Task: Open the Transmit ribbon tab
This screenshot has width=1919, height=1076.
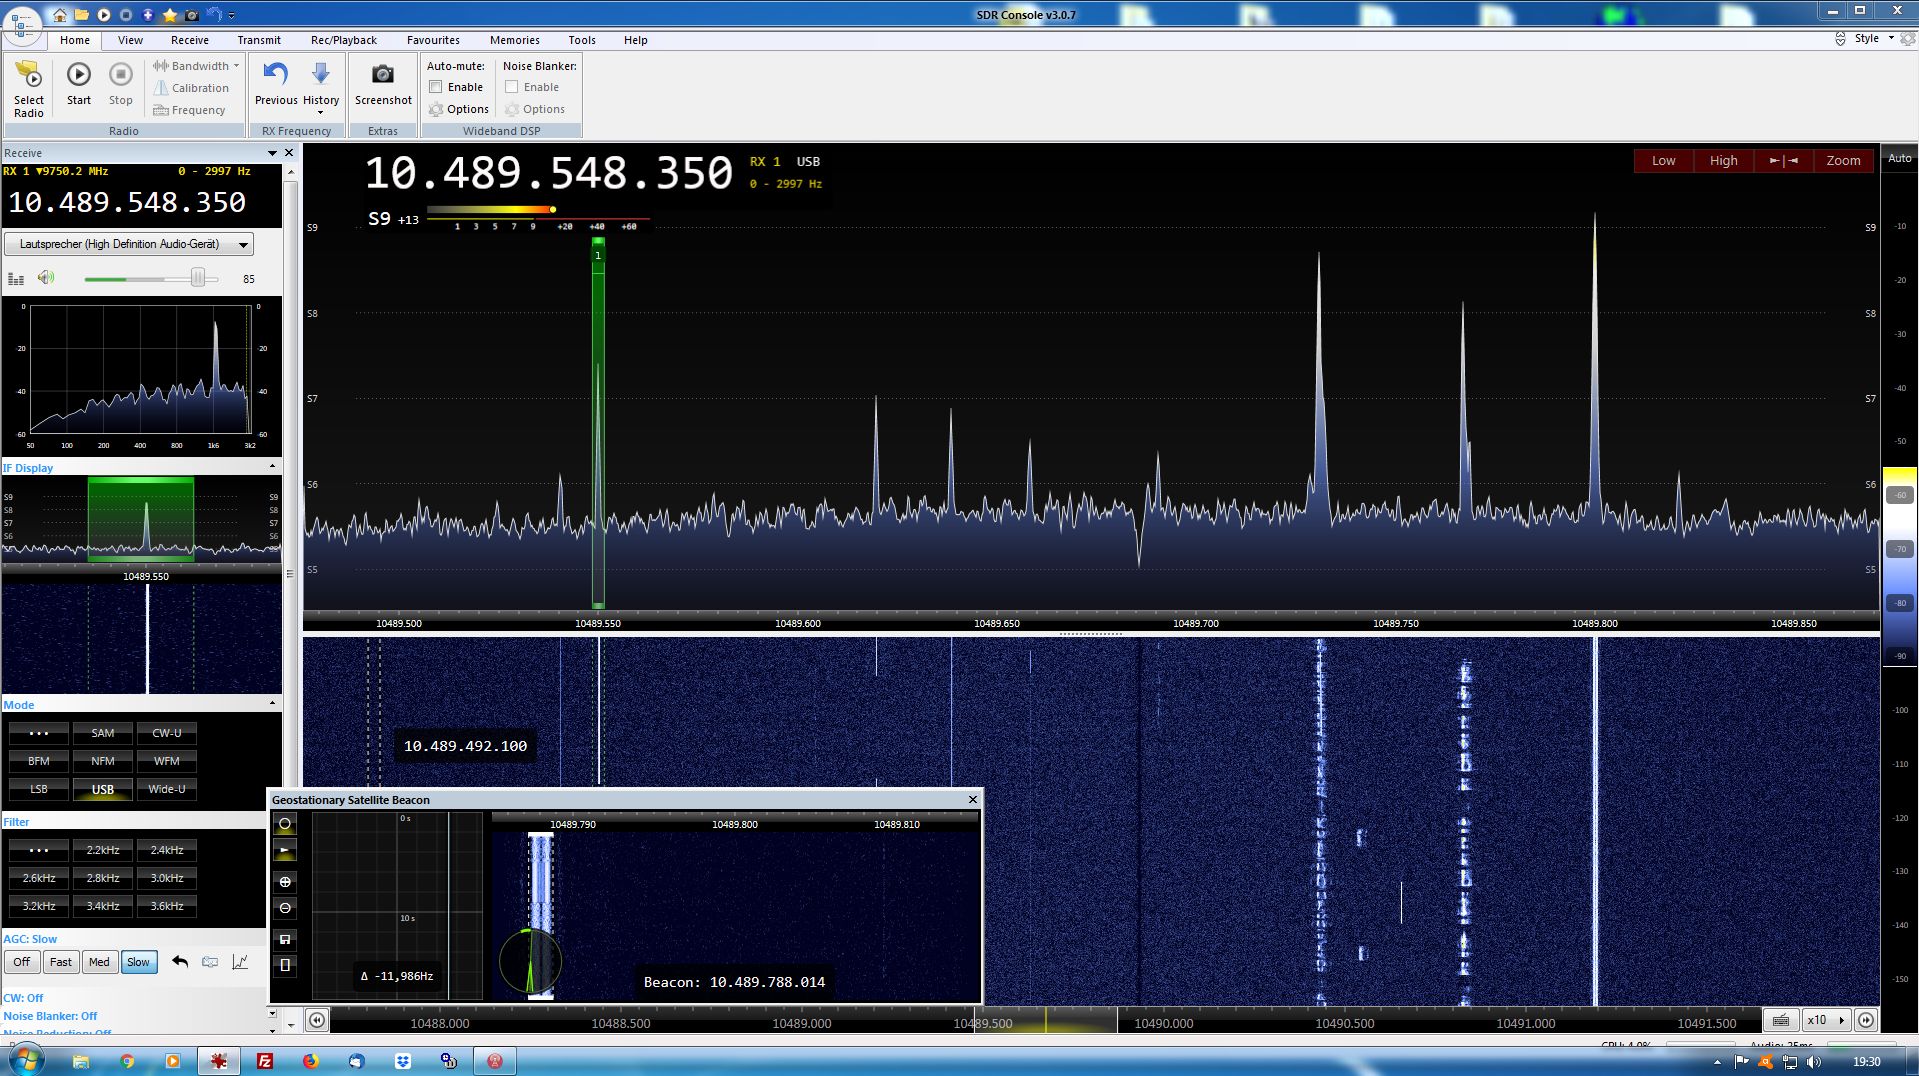Action: pos(259,40)
